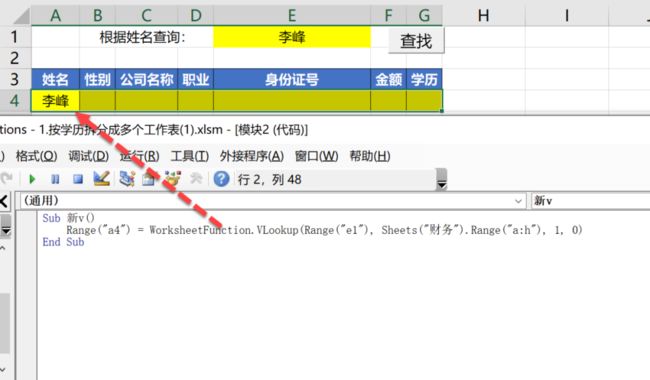The image size is (650, 380).
Task: Select the 身份证号 header cell
Action: coord(292,79)
